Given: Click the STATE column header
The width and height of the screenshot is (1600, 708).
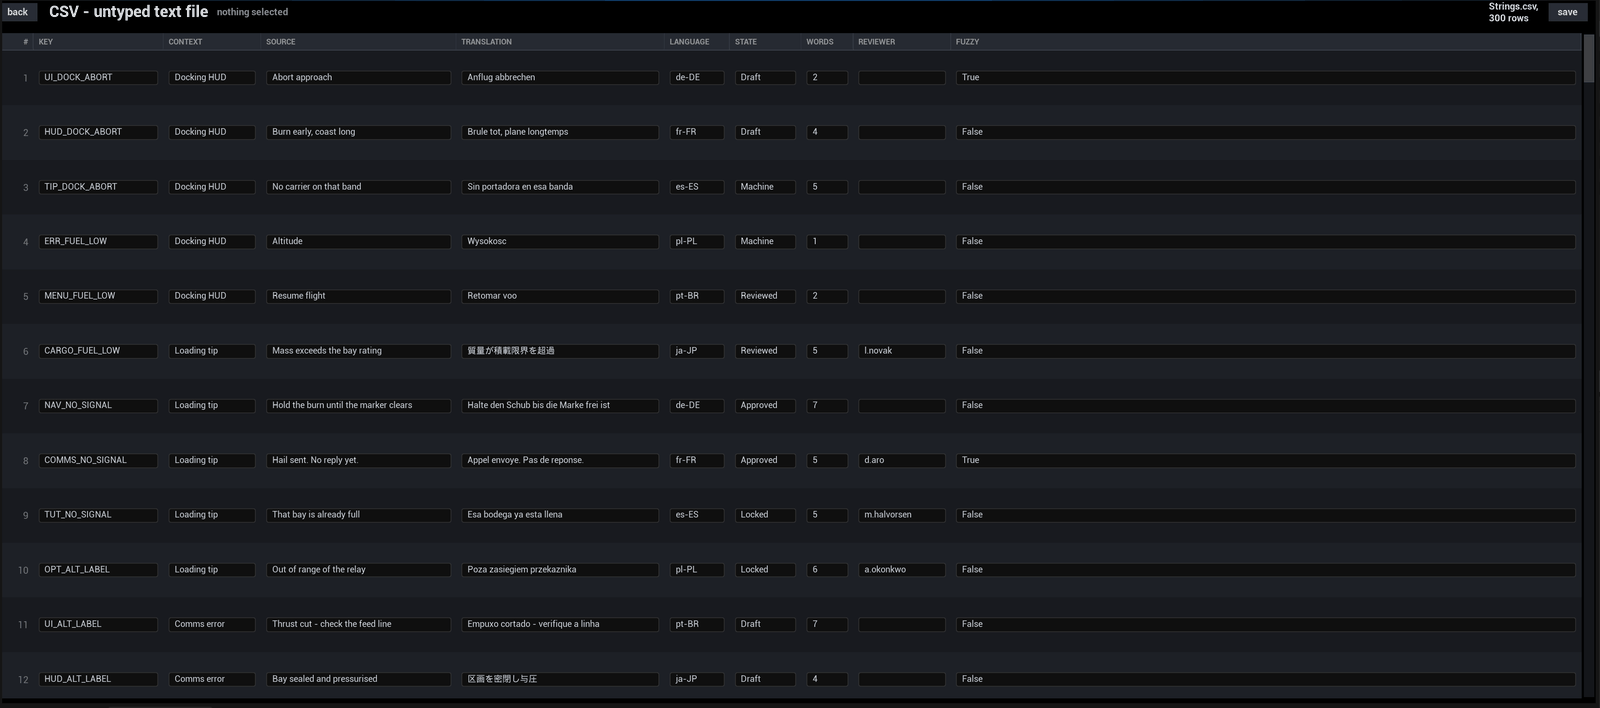Looking at the screenshot, I should pos(746,42).
